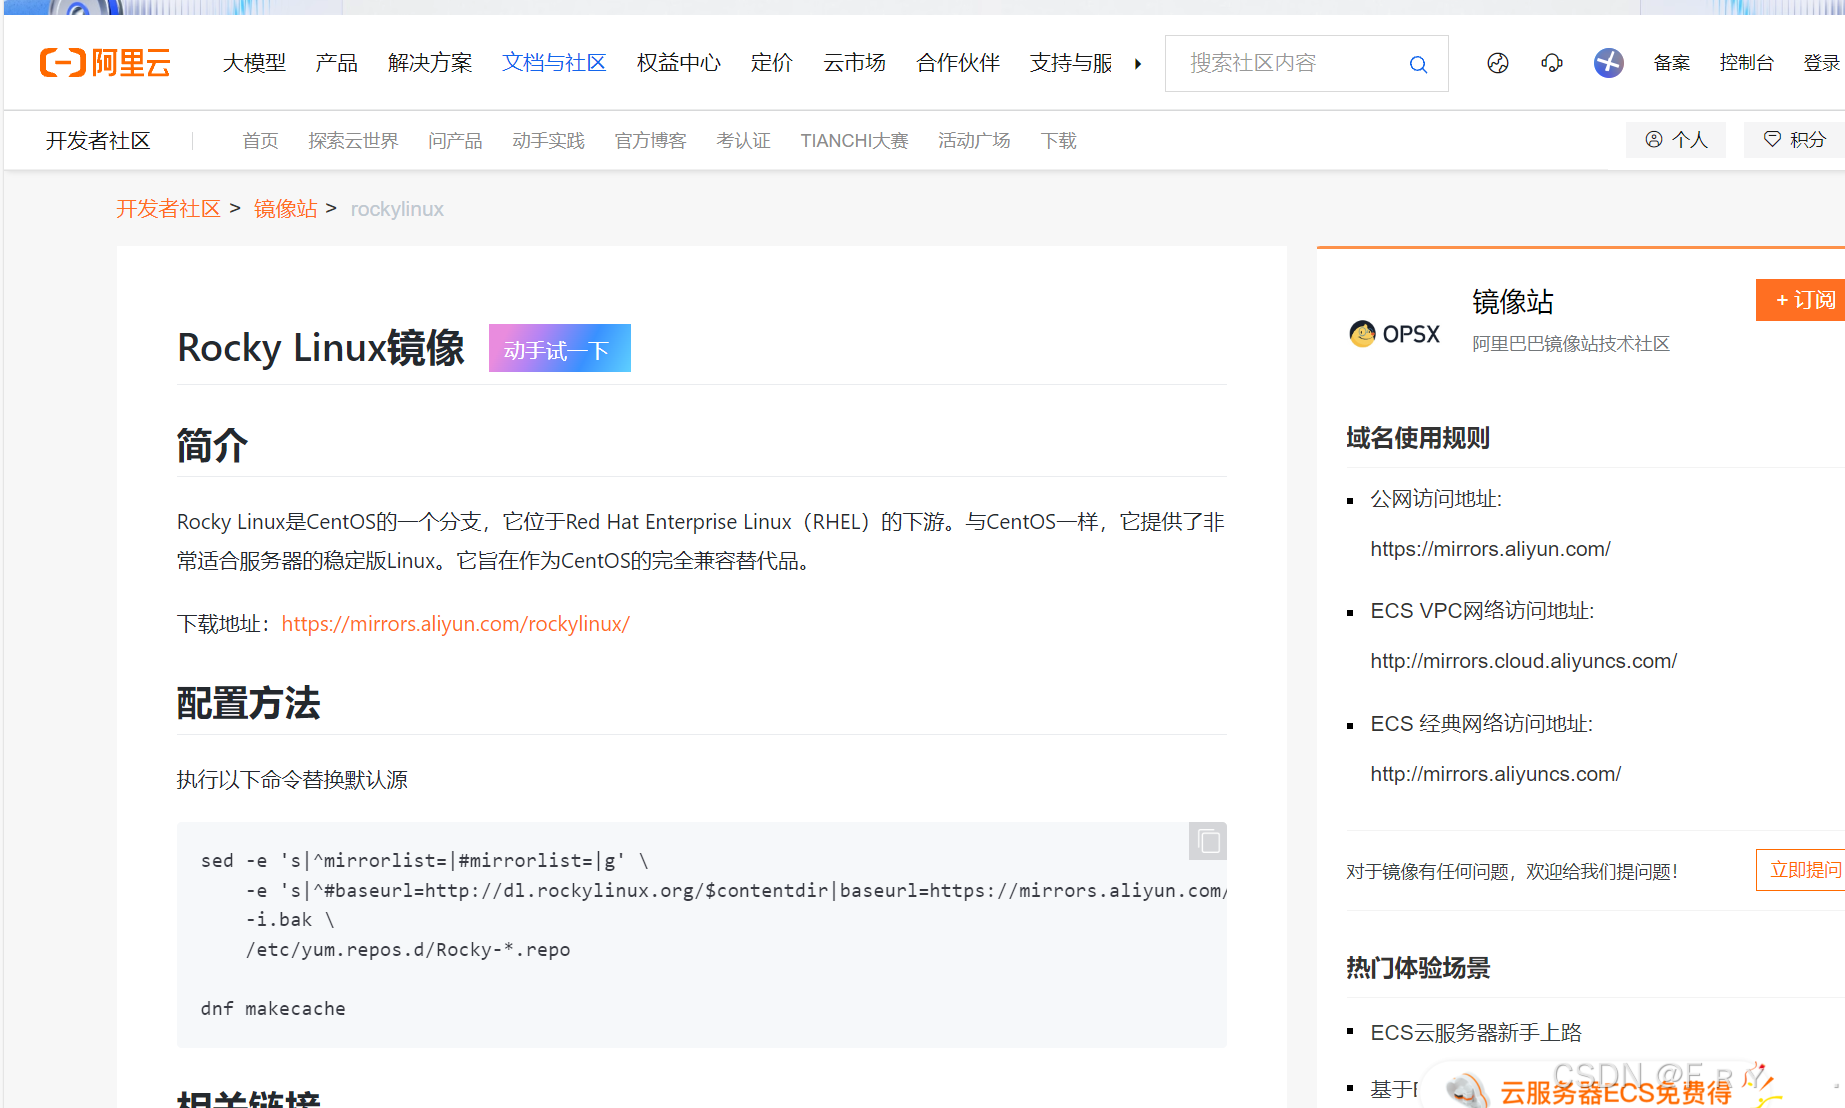The height and width of the screenshot is (1108, 1845).
Task: Click the 备案 link
Action: (x=1672, y=63)
